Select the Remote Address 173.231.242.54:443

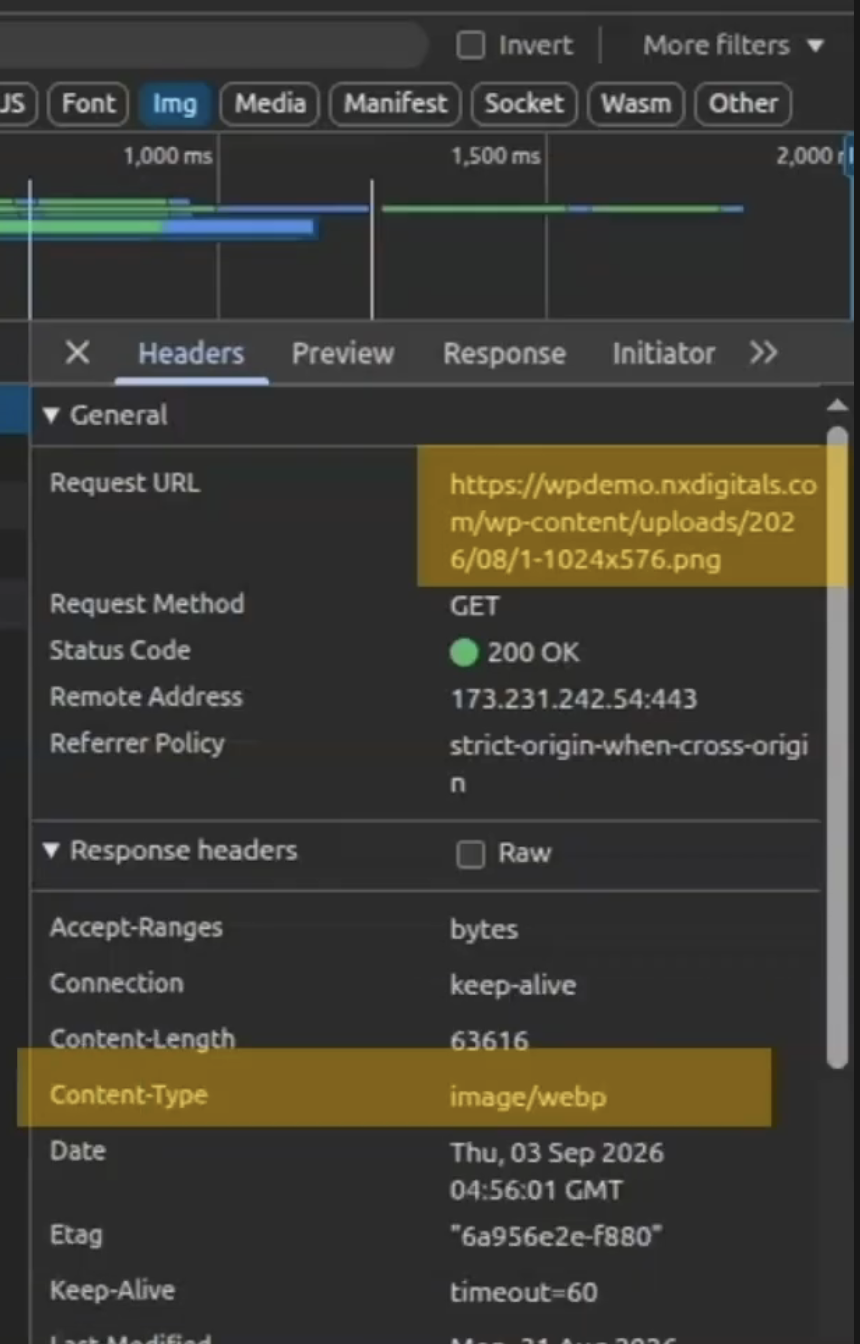pyautogui.click(x=573, y=698)
